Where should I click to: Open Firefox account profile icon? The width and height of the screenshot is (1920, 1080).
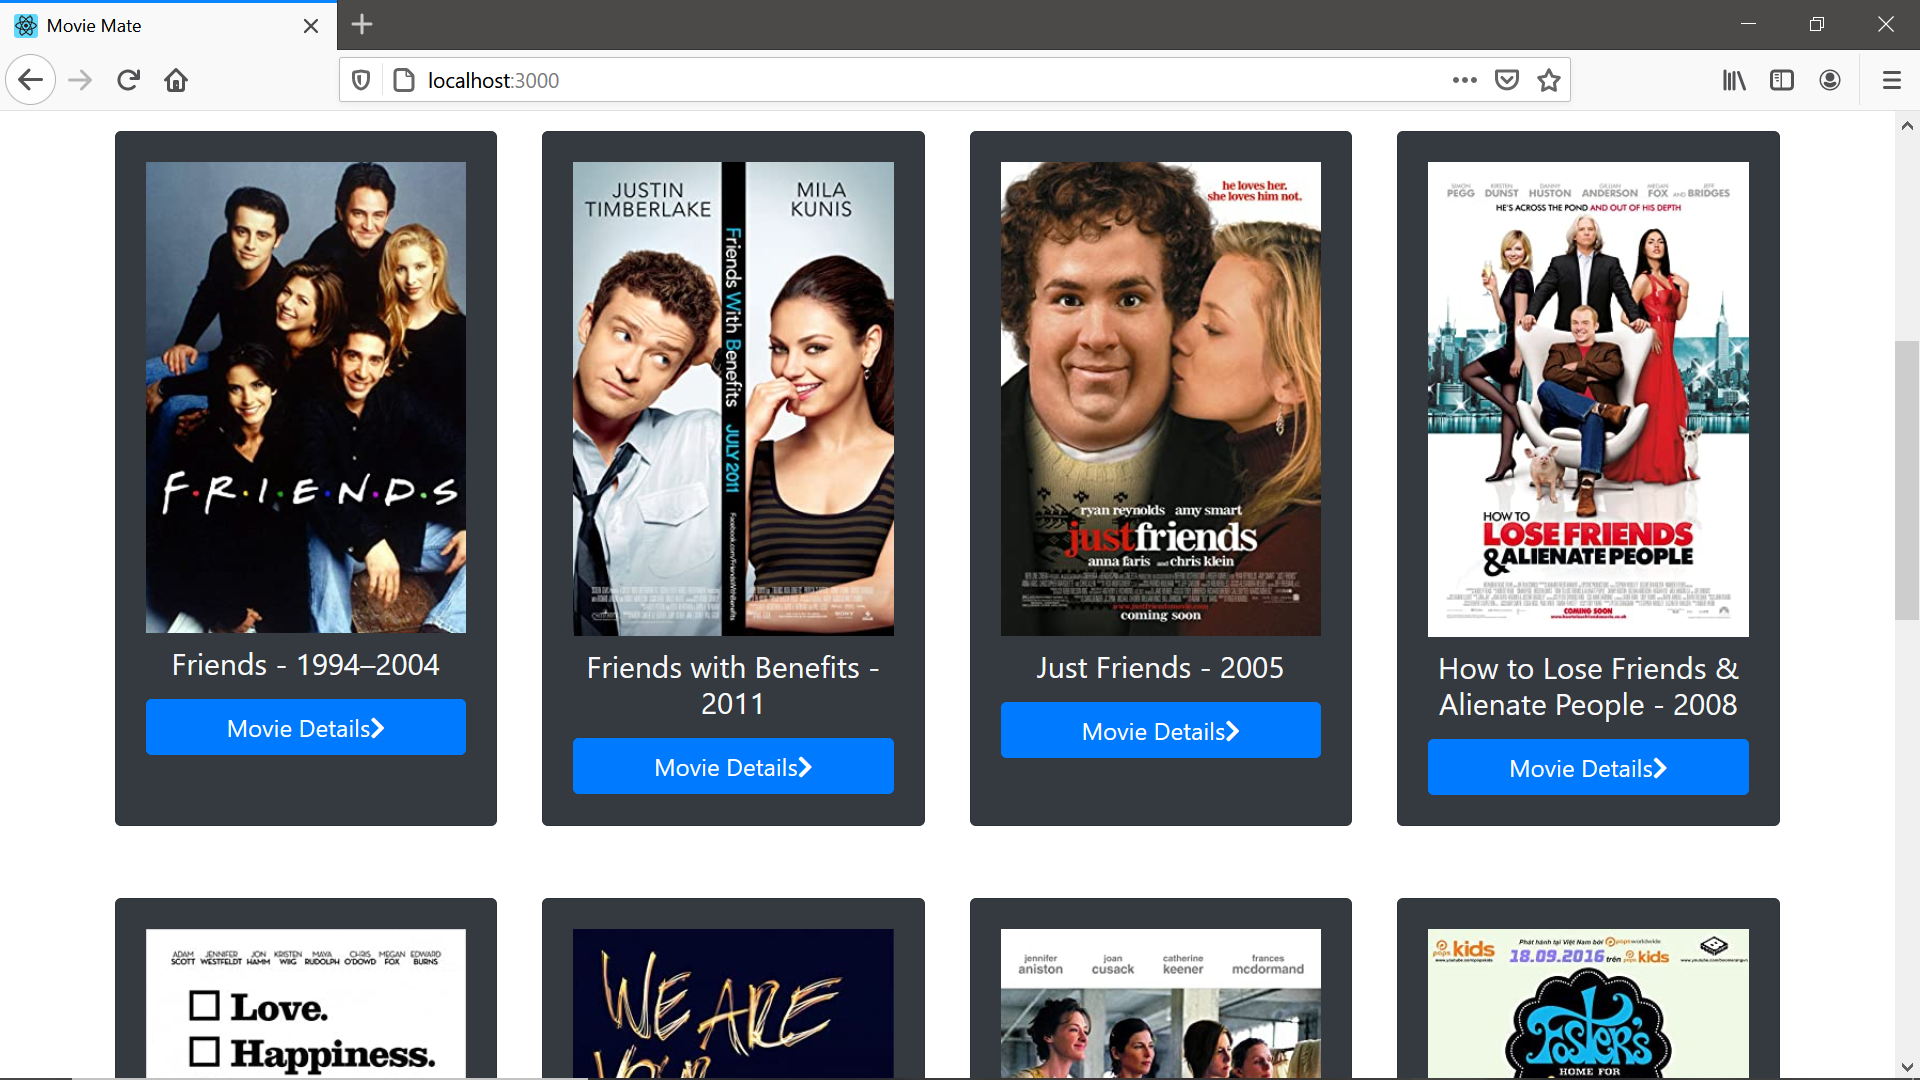[x=1829, y=80]
